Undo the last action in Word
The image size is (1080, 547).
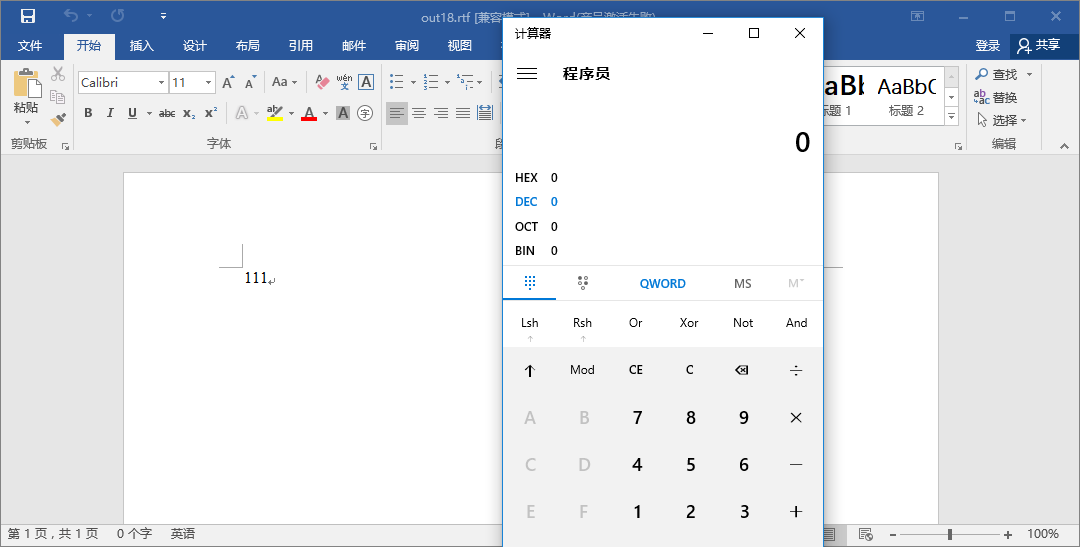coord(71,15)
